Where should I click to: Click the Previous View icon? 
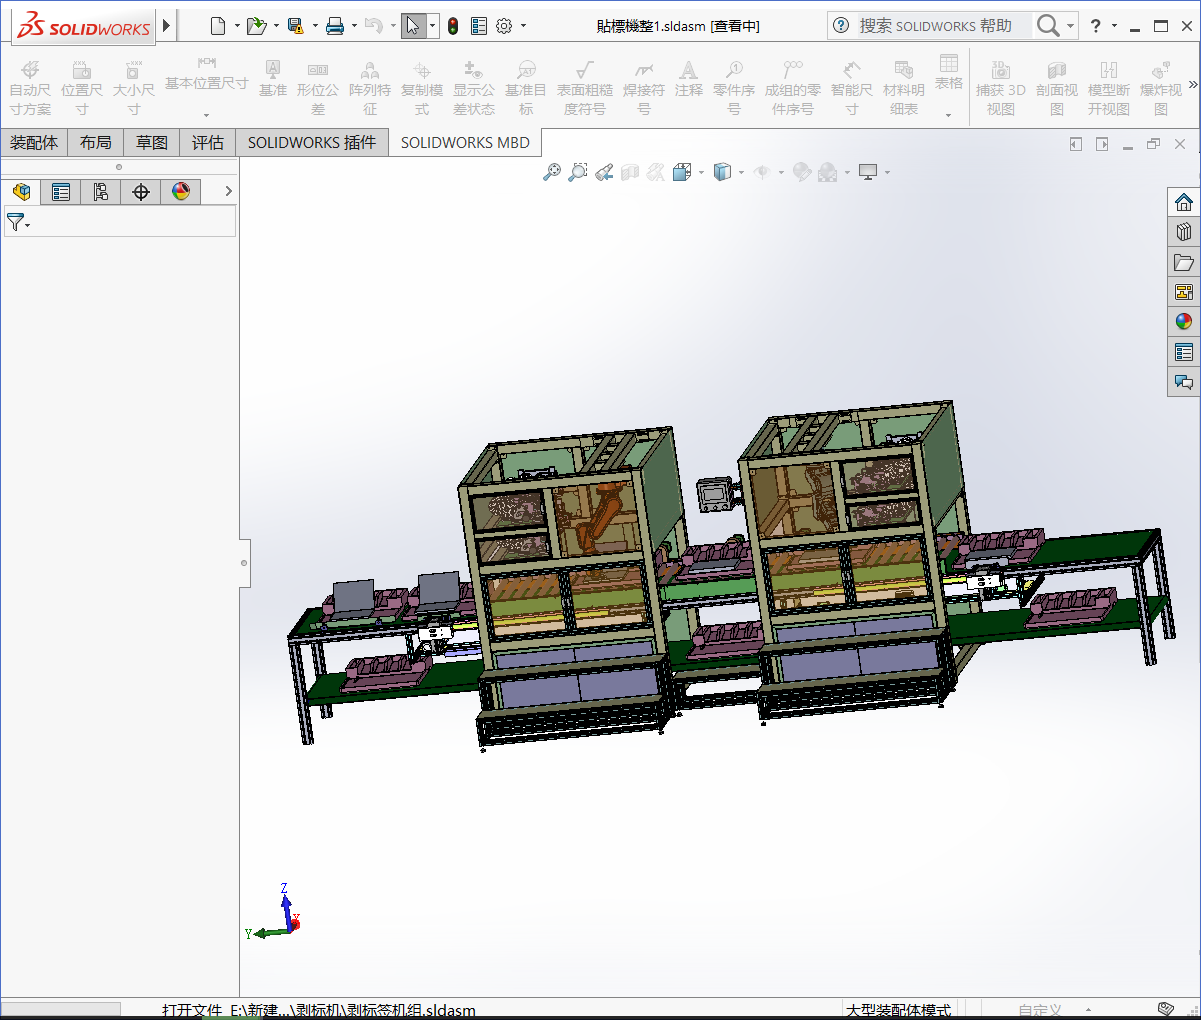(x=604, y=172)
